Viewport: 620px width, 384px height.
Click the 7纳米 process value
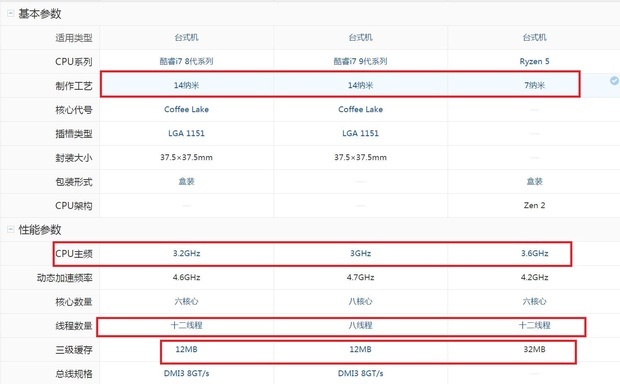click(534, 85)
